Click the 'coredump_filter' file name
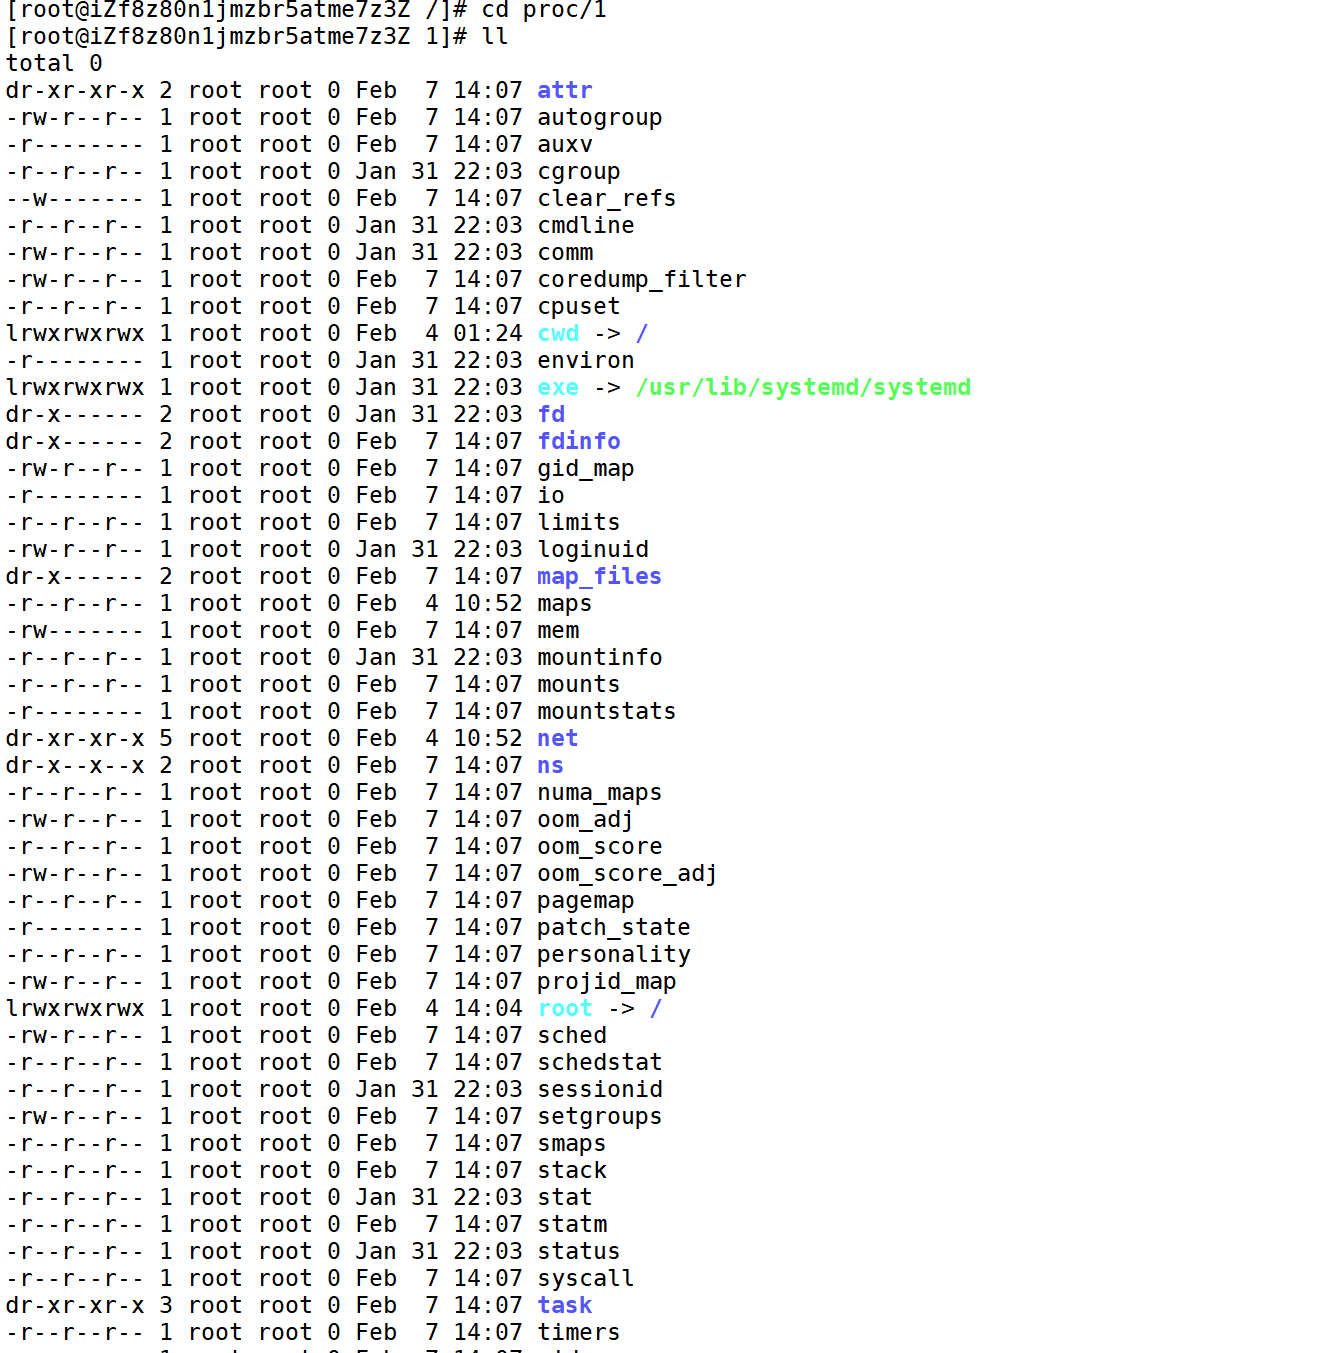The image size is (1318, 1353). pos(642,279)
